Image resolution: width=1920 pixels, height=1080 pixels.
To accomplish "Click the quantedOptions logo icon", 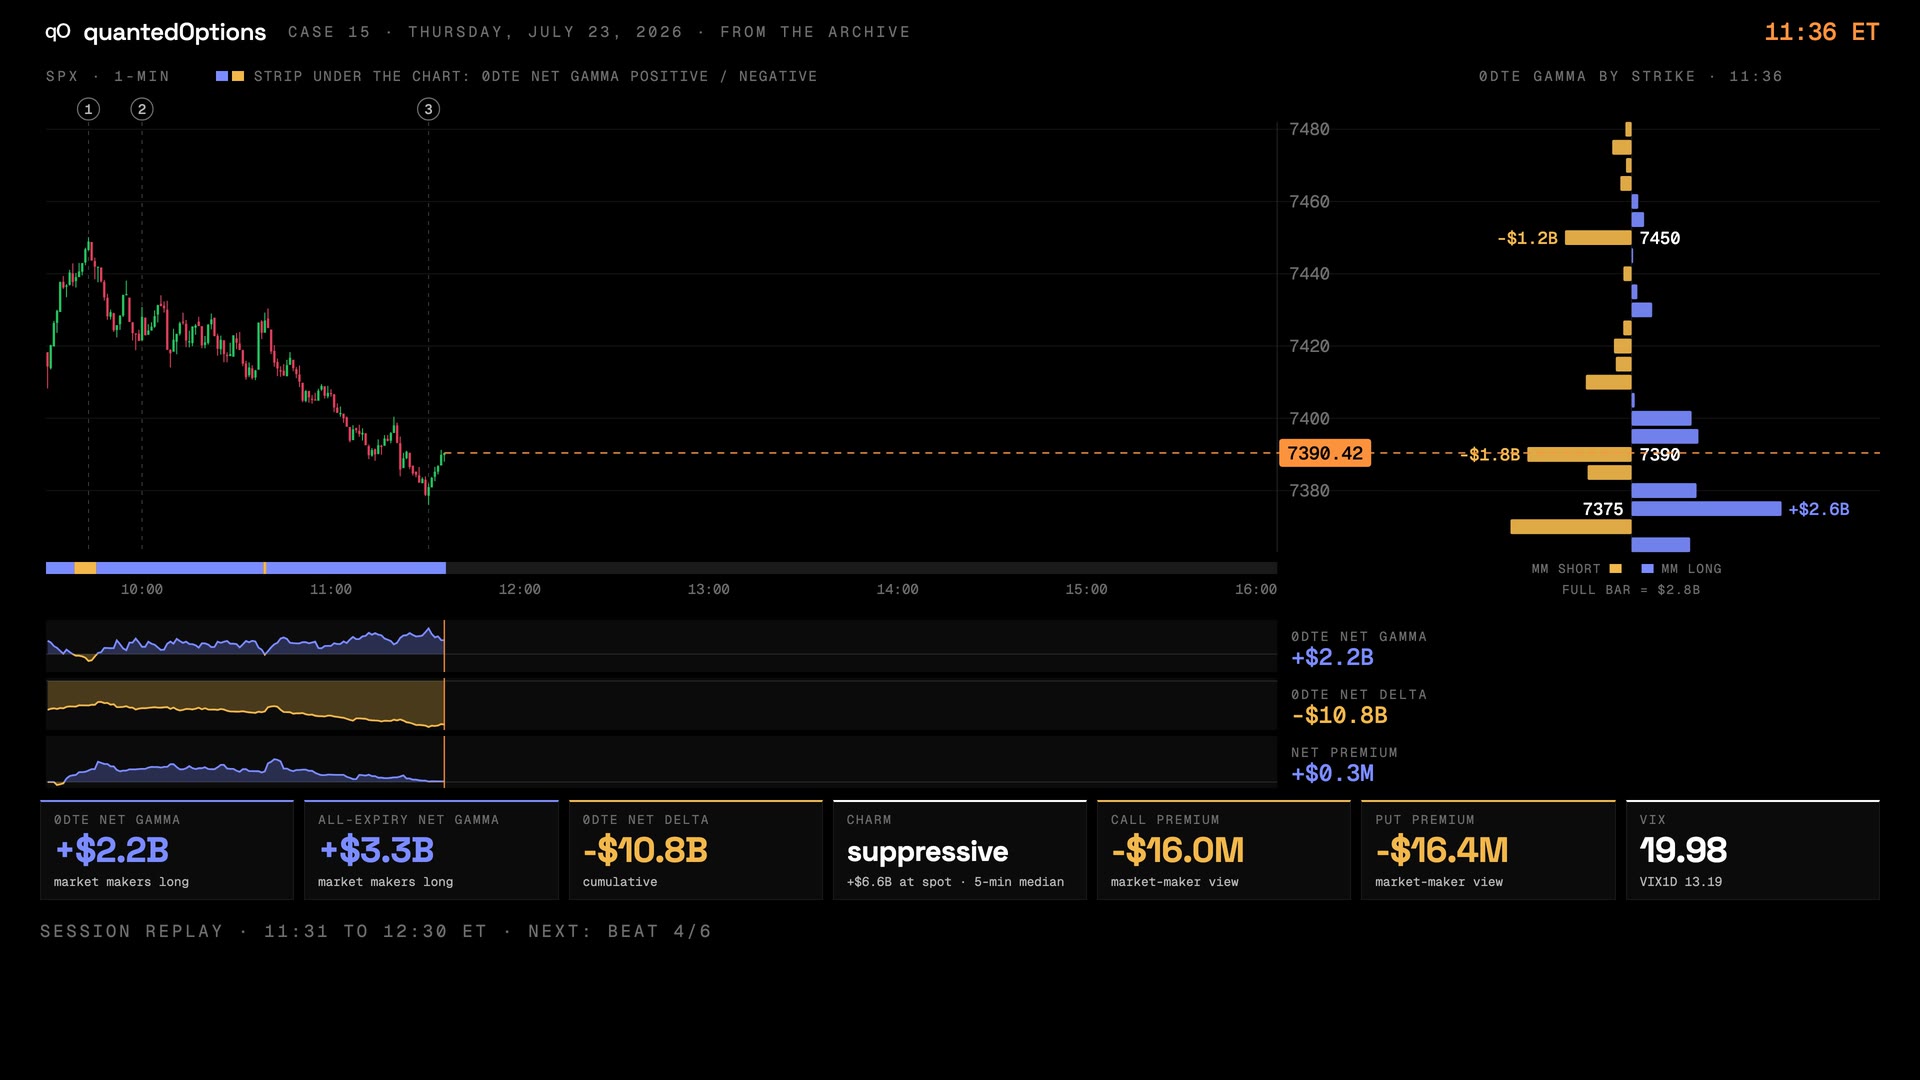I will click(57, 32).
